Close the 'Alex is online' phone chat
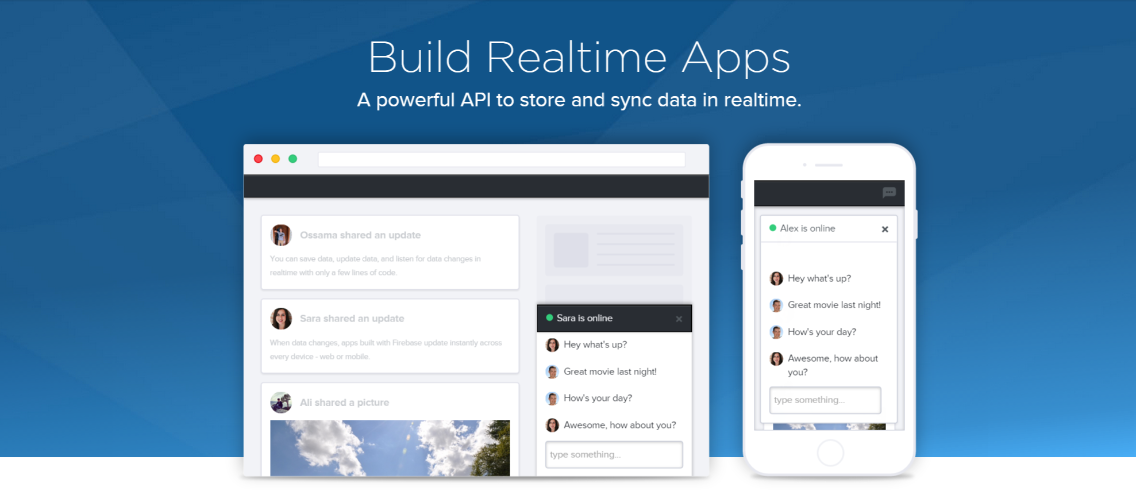Screen dimensions: 1136x490 tap(884, 229)
